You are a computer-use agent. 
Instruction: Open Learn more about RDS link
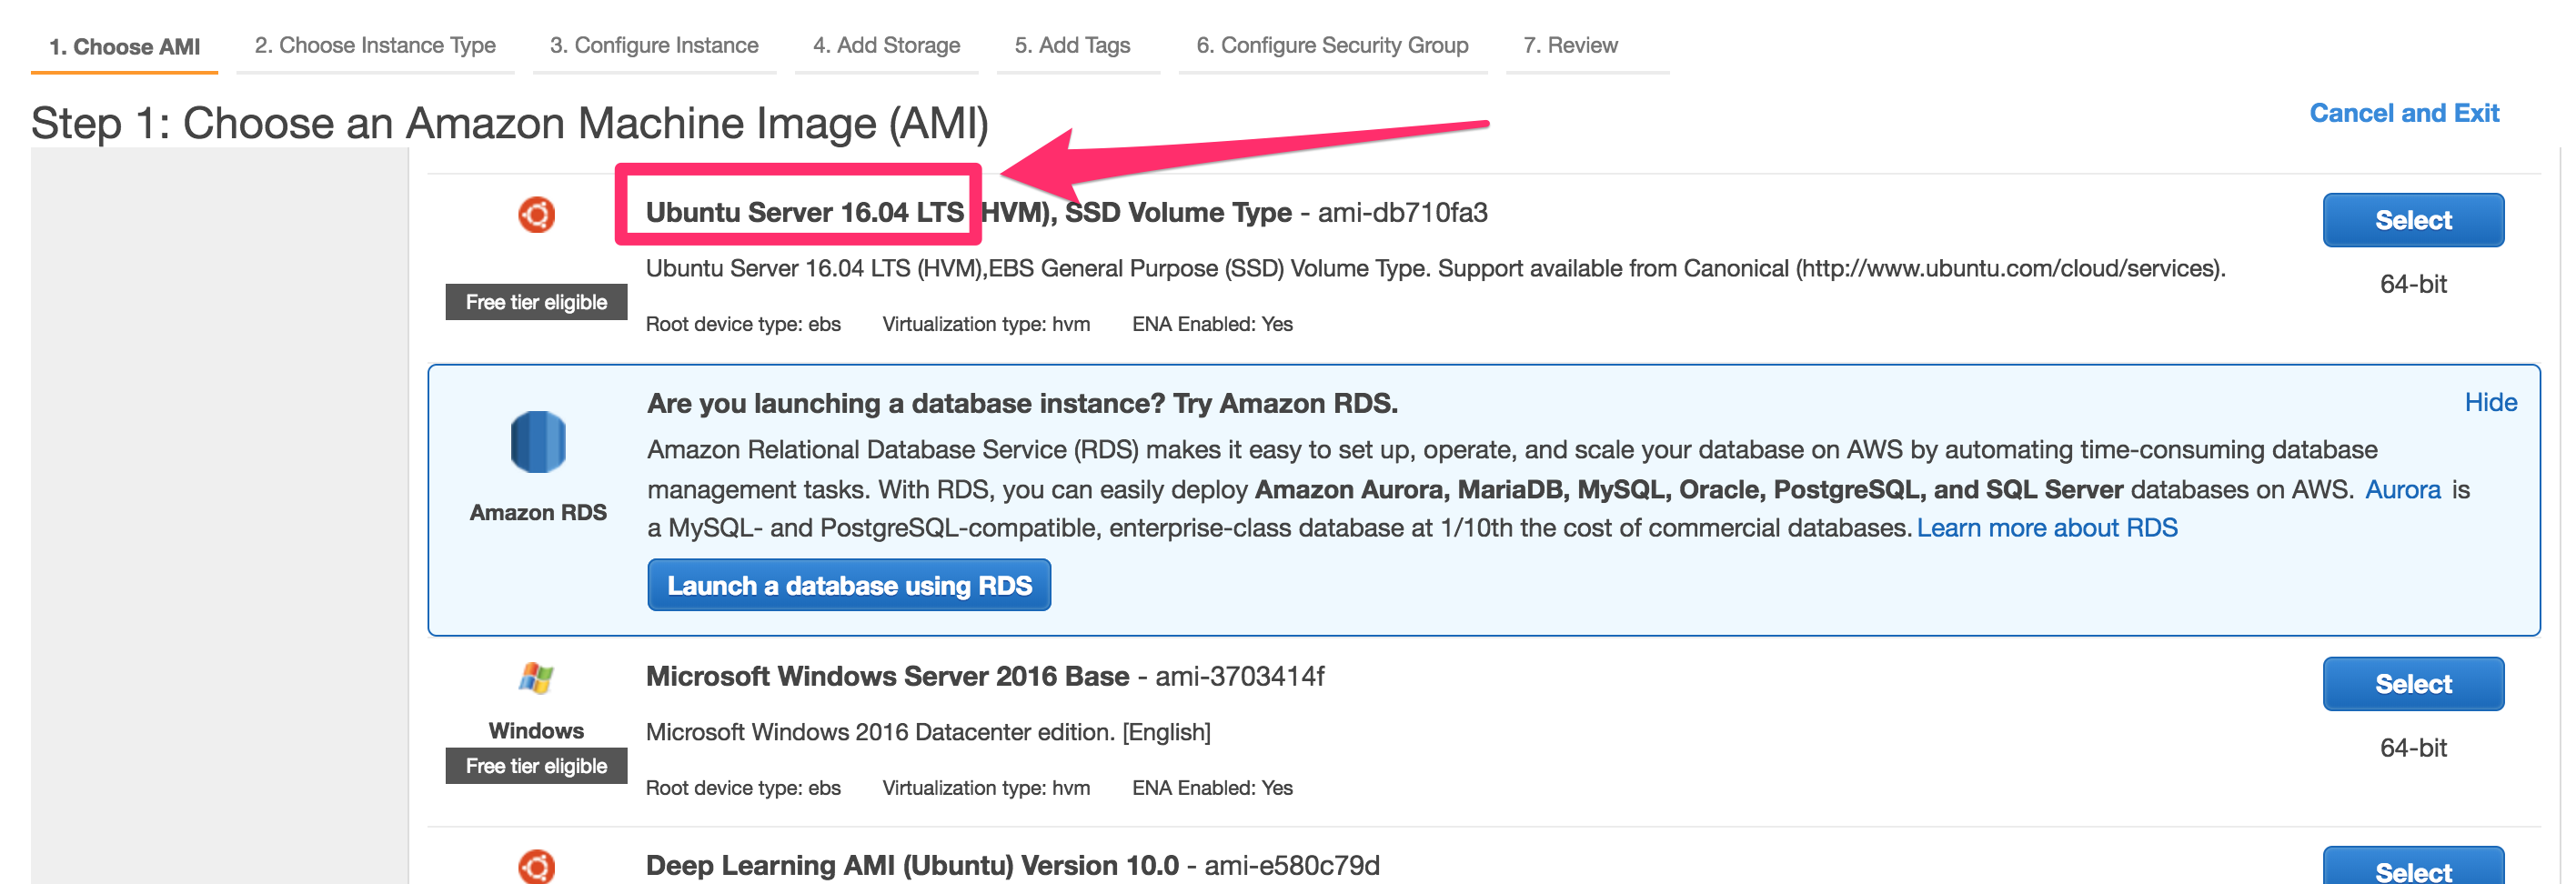(2046, 528)
